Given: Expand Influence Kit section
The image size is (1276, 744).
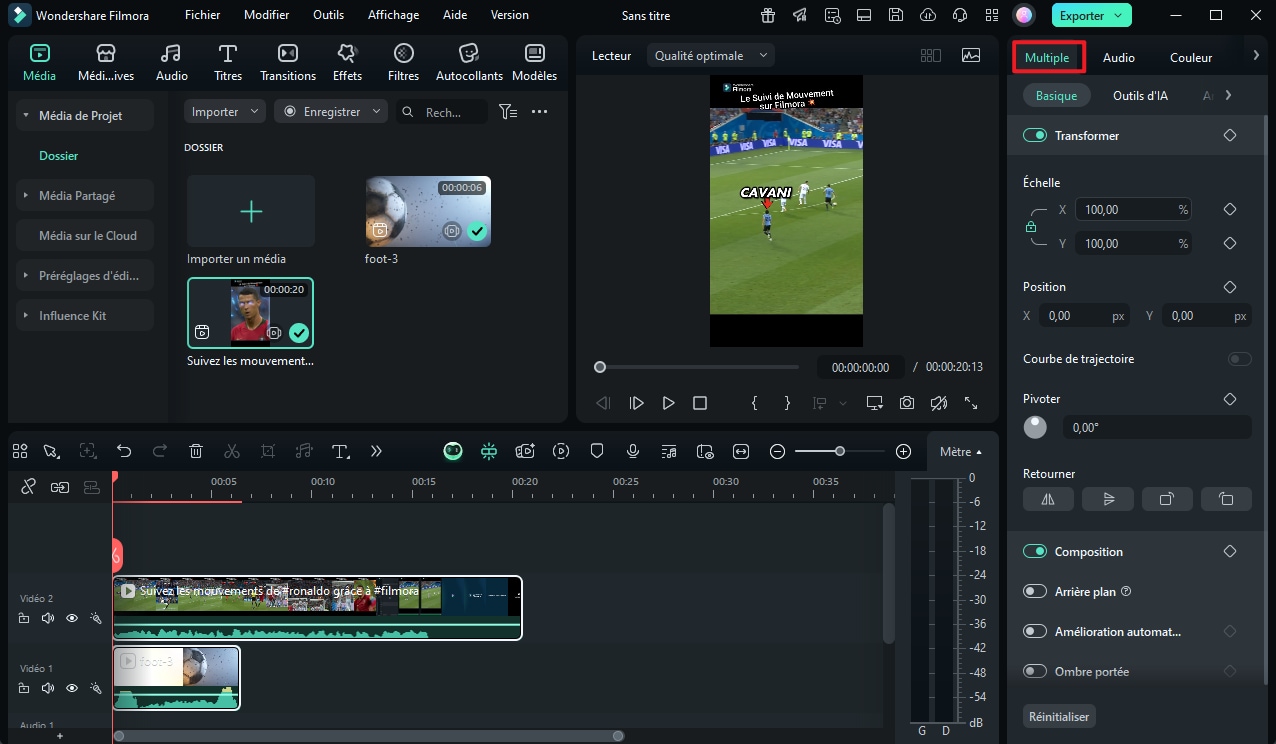Looking at the screenshot, I should [26, 316].
